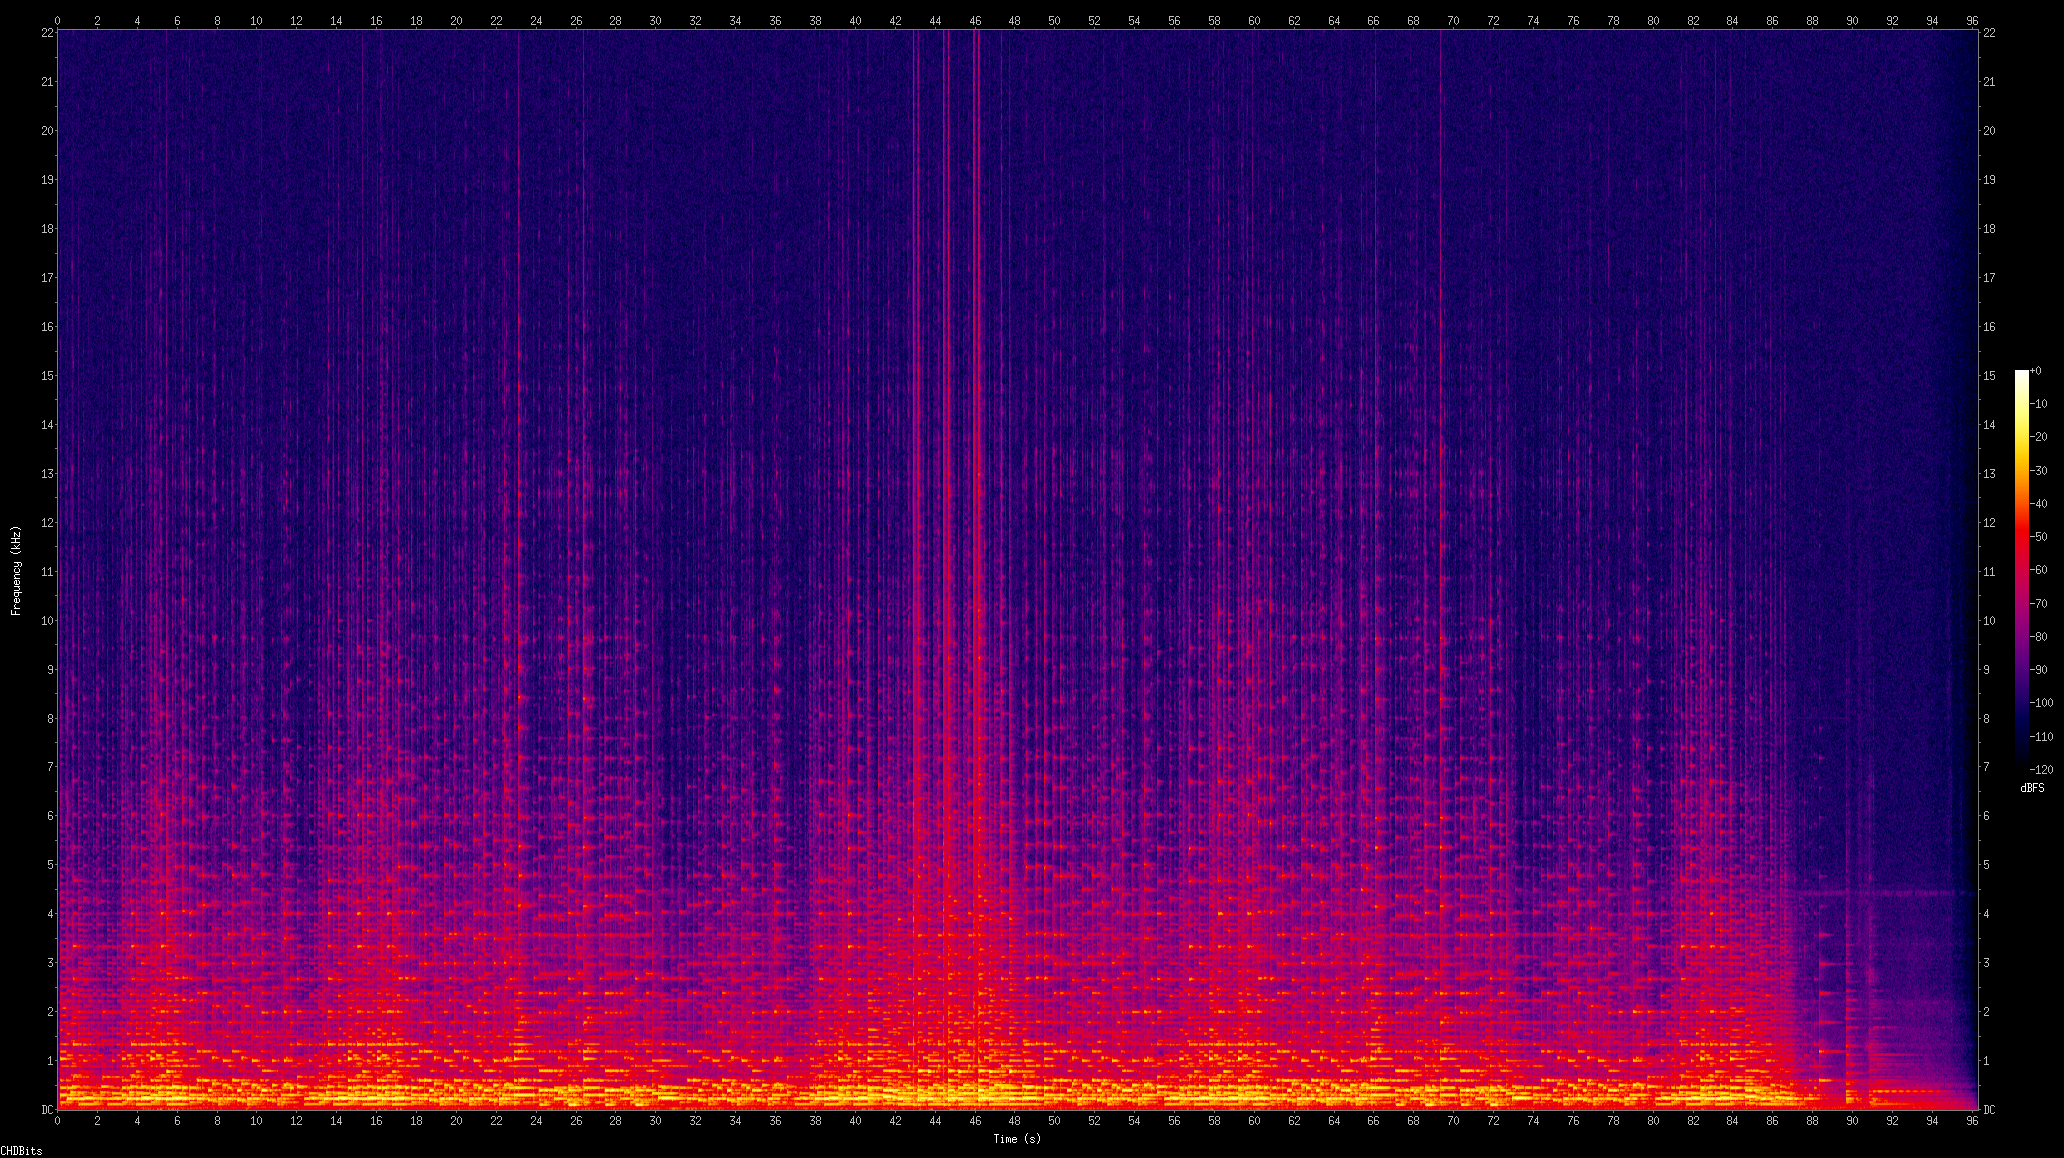The image size is (2064, 1158).
Task: Click the CHDBits watermark text
Action: [22, 1151]
